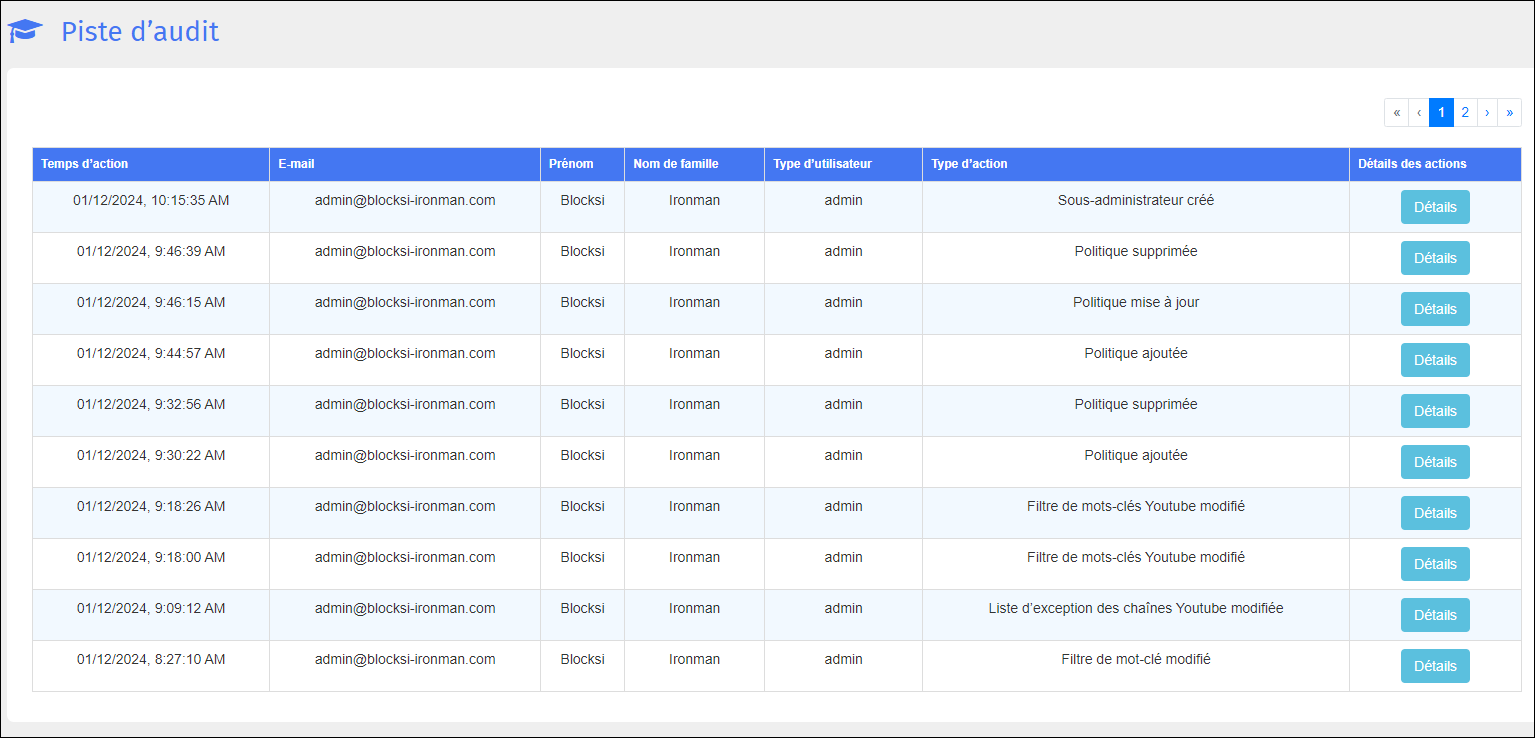Image resolution: width=1535 pixels, height=738 pixels.
Task: Go to first page with double left arrow
Action: click(x=1396, y=113)
